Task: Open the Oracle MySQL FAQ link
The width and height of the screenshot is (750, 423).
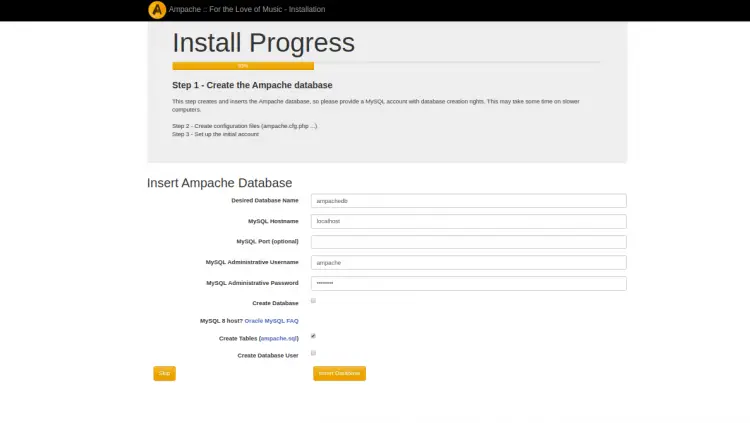Action: coord(271,321)
